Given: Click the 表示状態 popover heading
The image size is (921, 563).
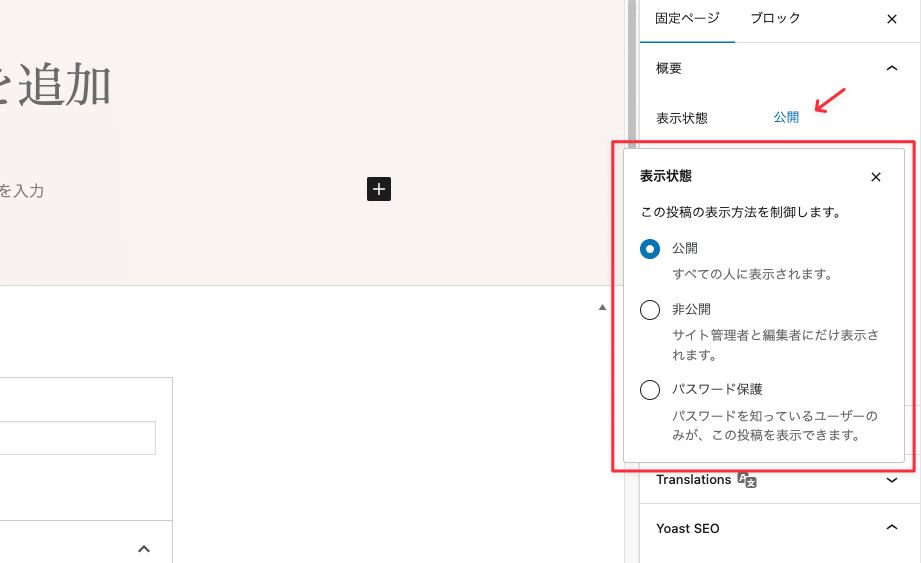Looking at the screenshot, I should click(x=665, y=176).
